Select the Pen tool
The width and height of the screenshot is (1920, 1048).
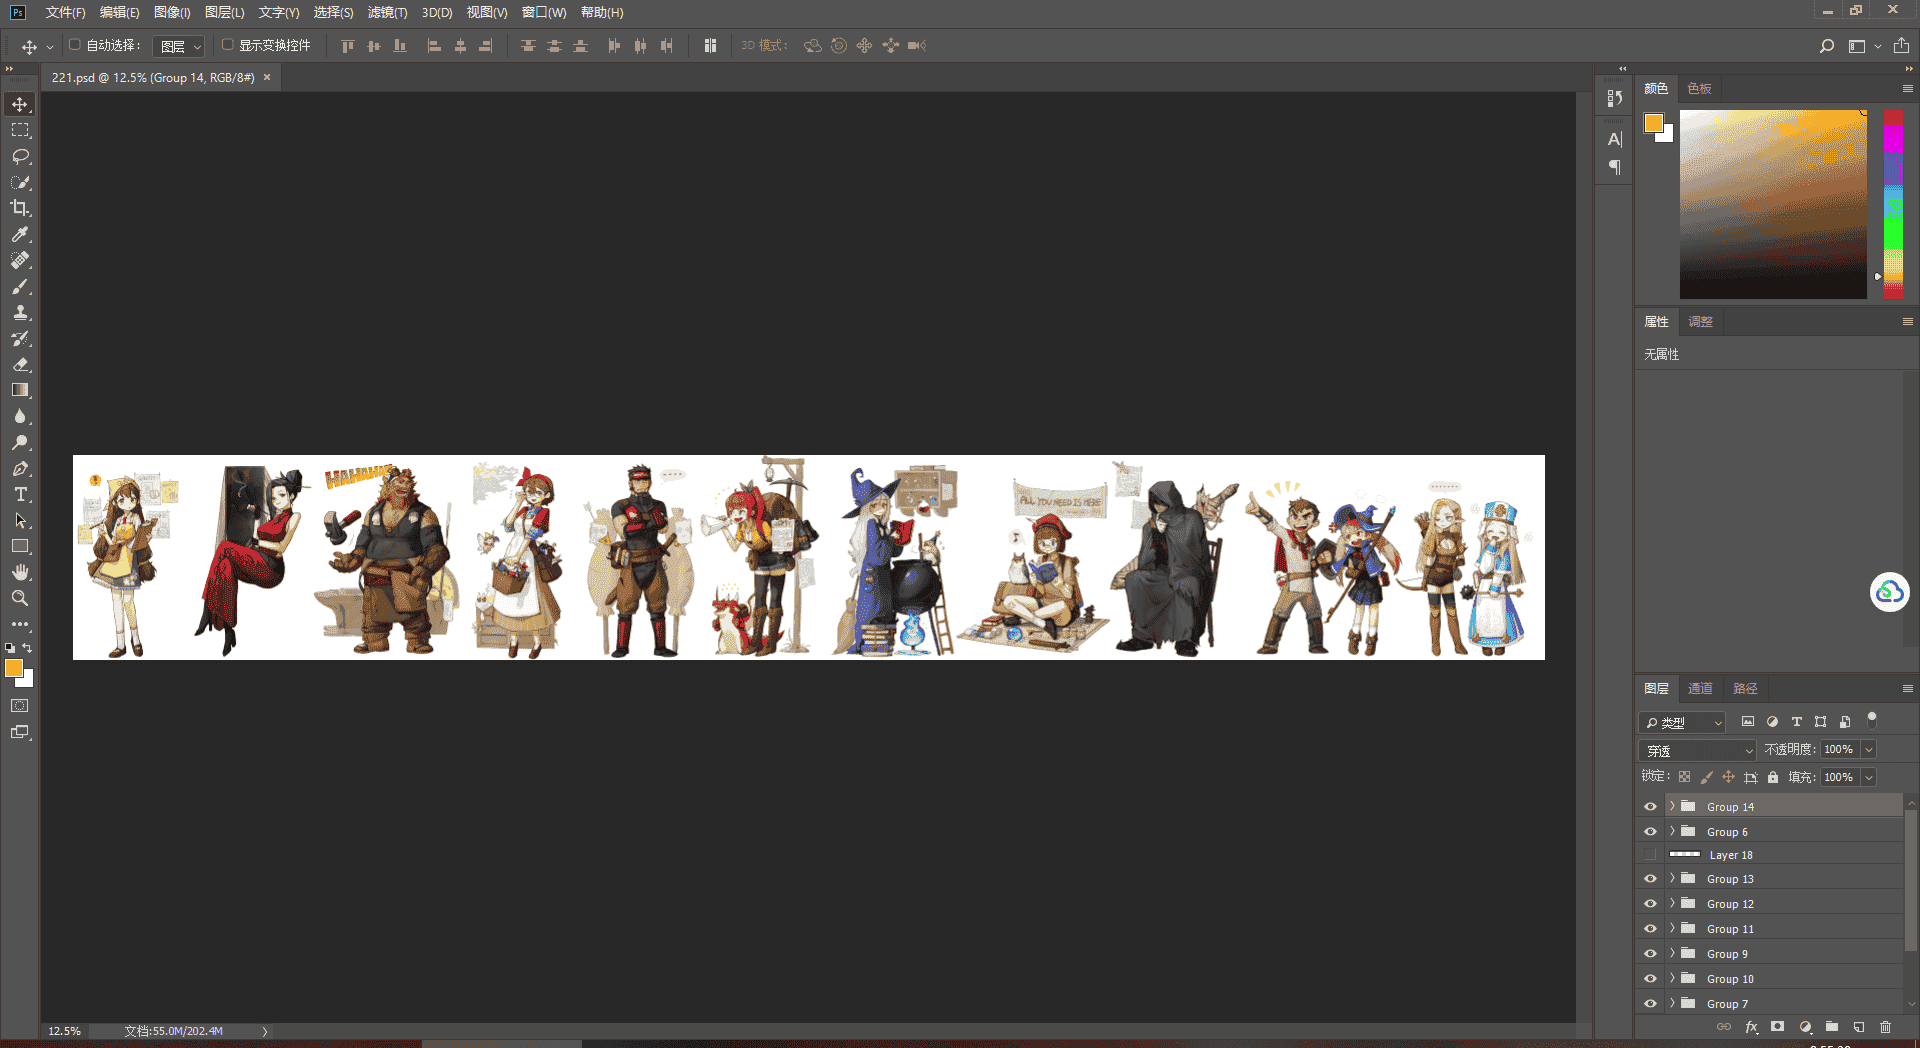point(20,468)
